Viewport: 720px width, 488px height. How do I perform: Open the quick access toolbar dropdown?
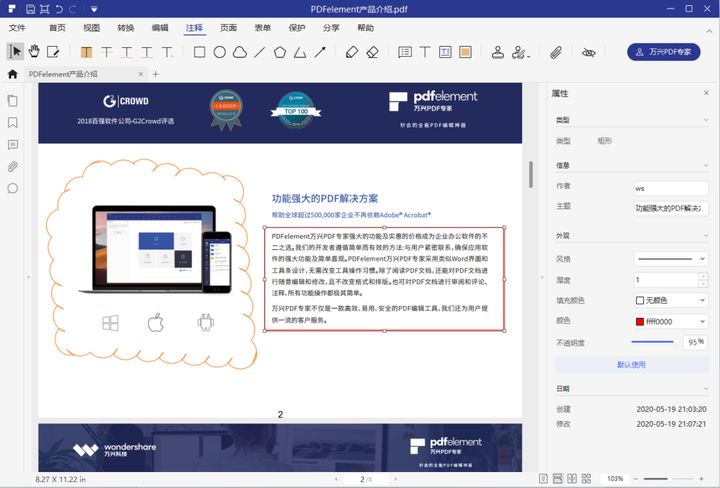point(94,9)
